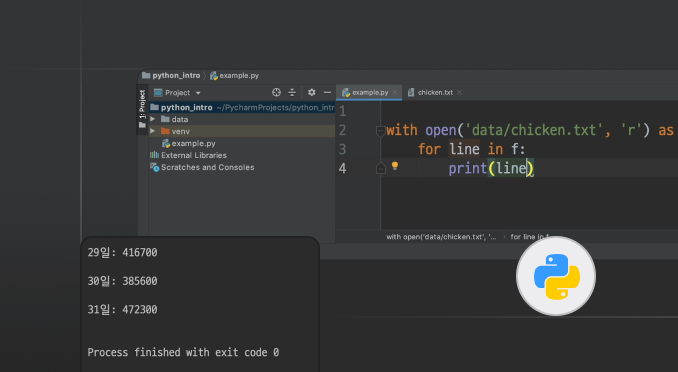This screenshot has width=678, height=372.
Task: Click the 'for line in f' breadcrumb at editor bottom
Action: [530, 237]
